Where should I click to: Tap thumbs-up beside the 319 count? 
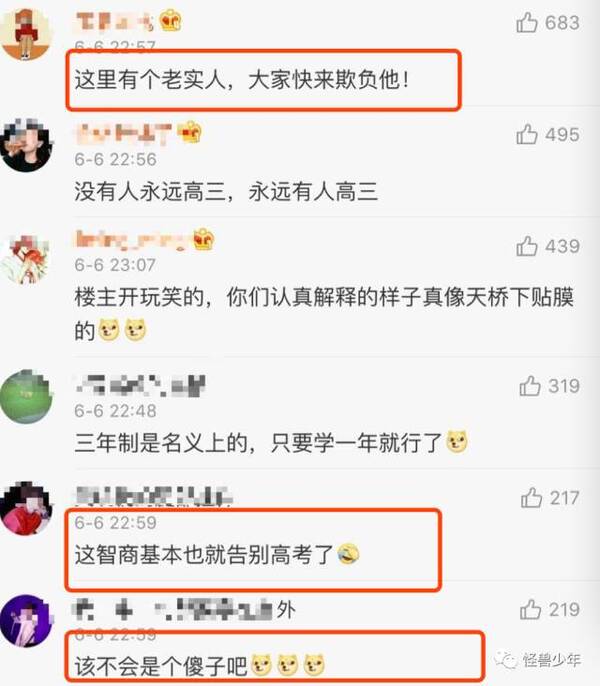click(530, 386)
